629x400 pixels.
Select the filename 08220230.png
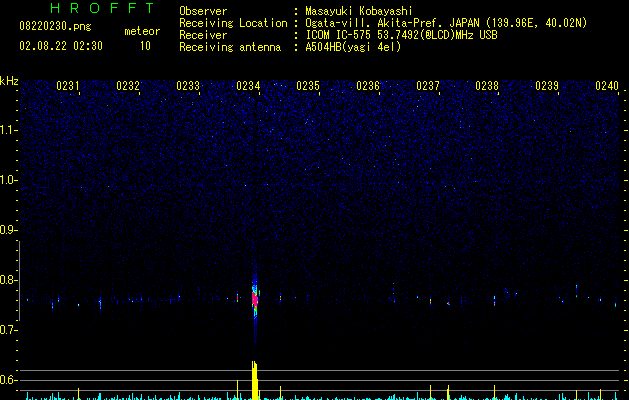pos(55,26)
